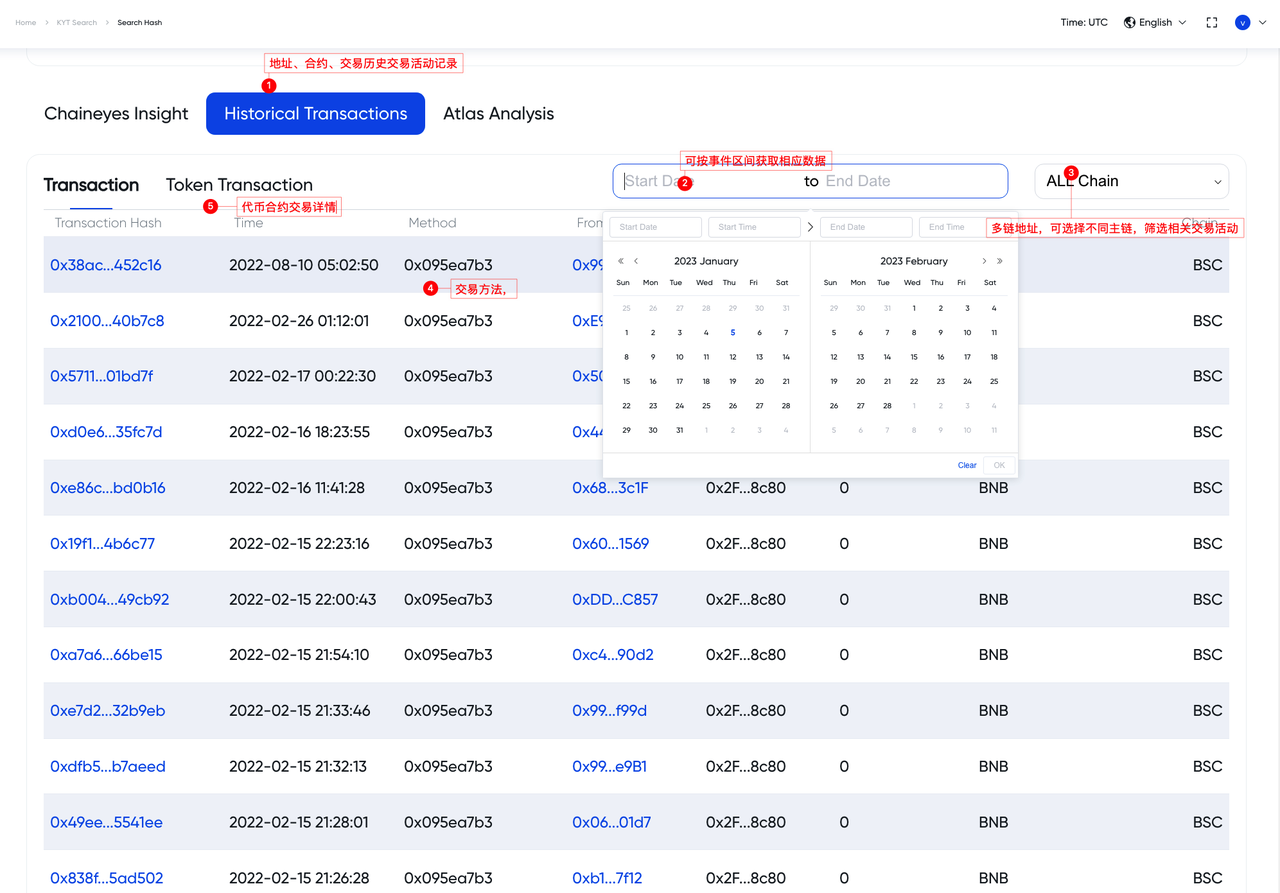Click the Time: UTC label
This screenshot has height=893, width=1280.
coord(1084,22)
